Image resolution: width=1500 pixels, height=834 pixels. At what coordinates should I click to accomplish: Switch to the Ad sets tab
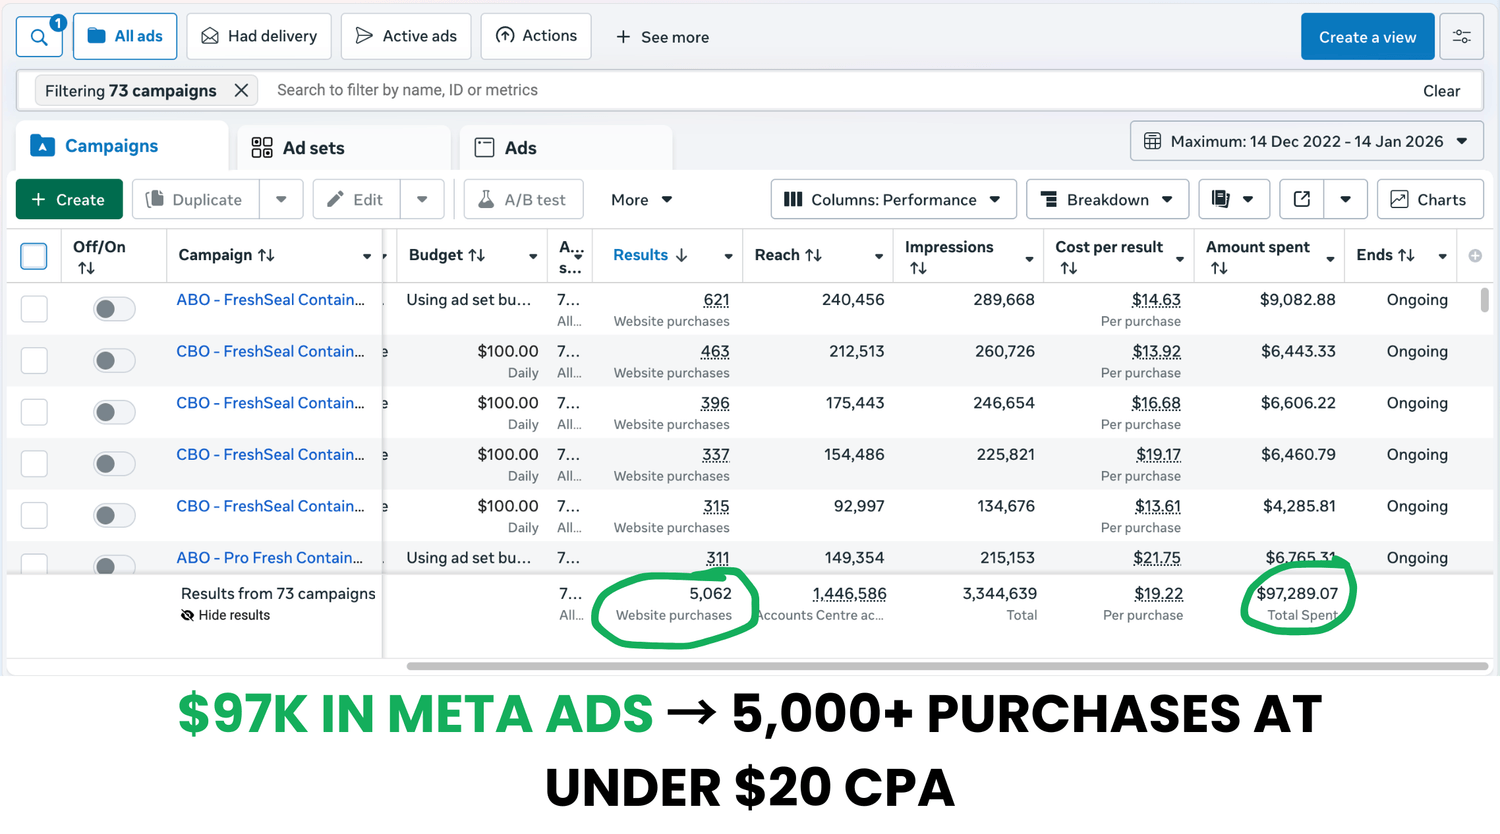point(298,148)
